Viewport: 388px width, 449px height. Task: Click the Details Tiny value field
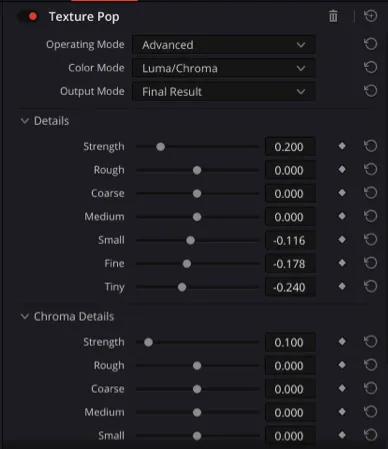pyautogui.click(x=290, y=287)
